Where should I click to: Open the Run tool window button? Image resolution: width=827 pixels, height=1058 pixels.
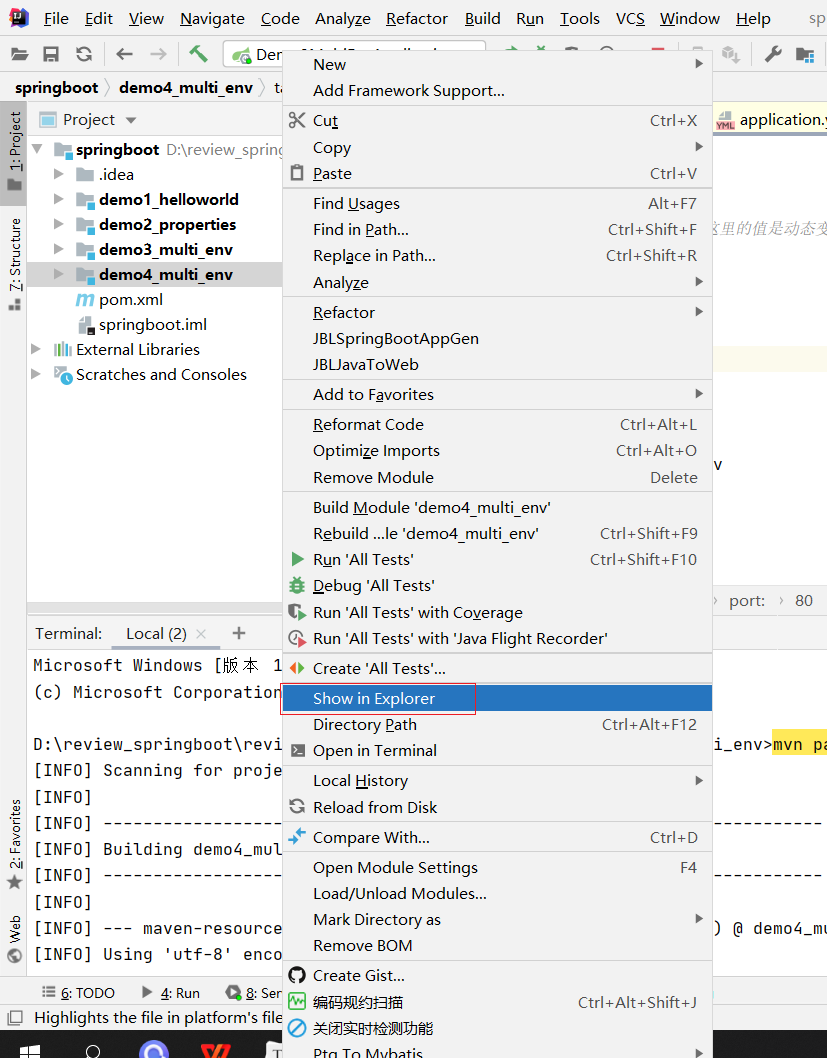[178, 993]
